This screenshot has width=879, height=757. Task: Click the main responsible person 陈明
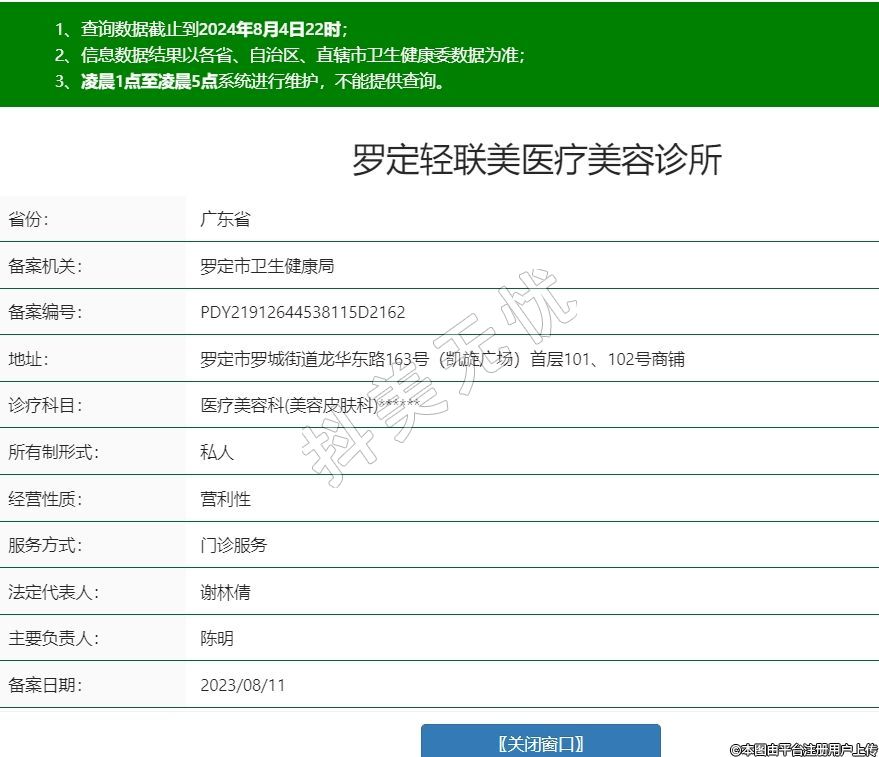[217, 639]
